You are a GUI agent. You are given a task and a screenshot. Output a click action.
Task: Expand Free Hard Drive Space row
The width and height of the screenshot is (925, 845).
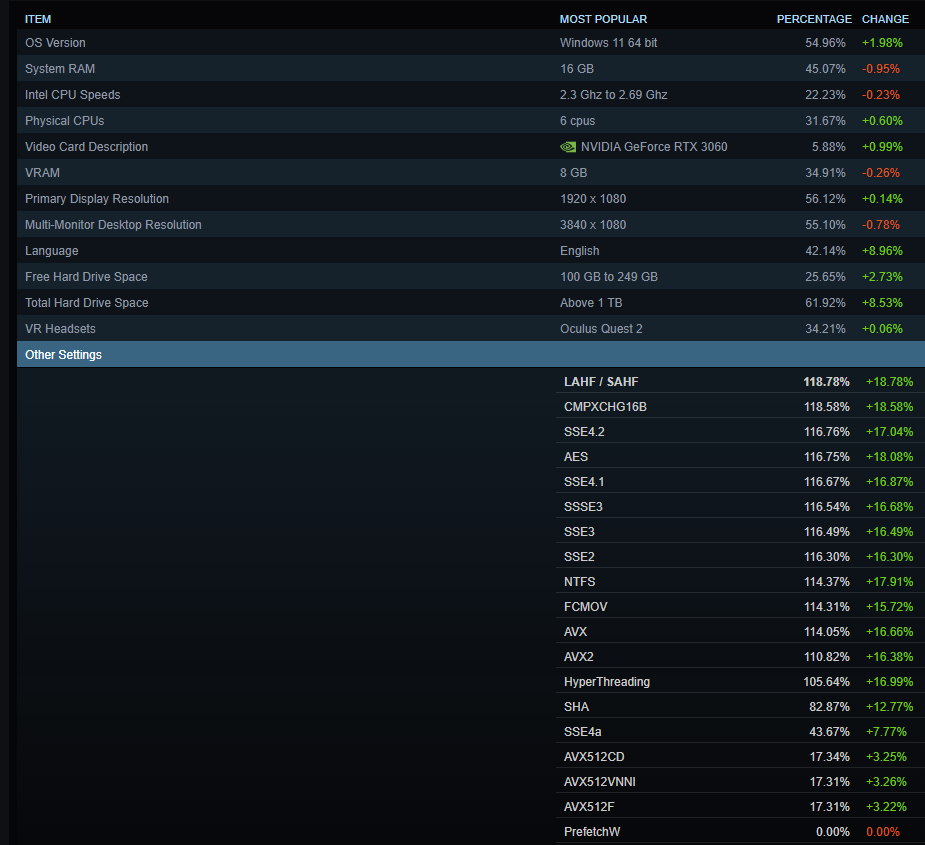[x=86, y=277]
